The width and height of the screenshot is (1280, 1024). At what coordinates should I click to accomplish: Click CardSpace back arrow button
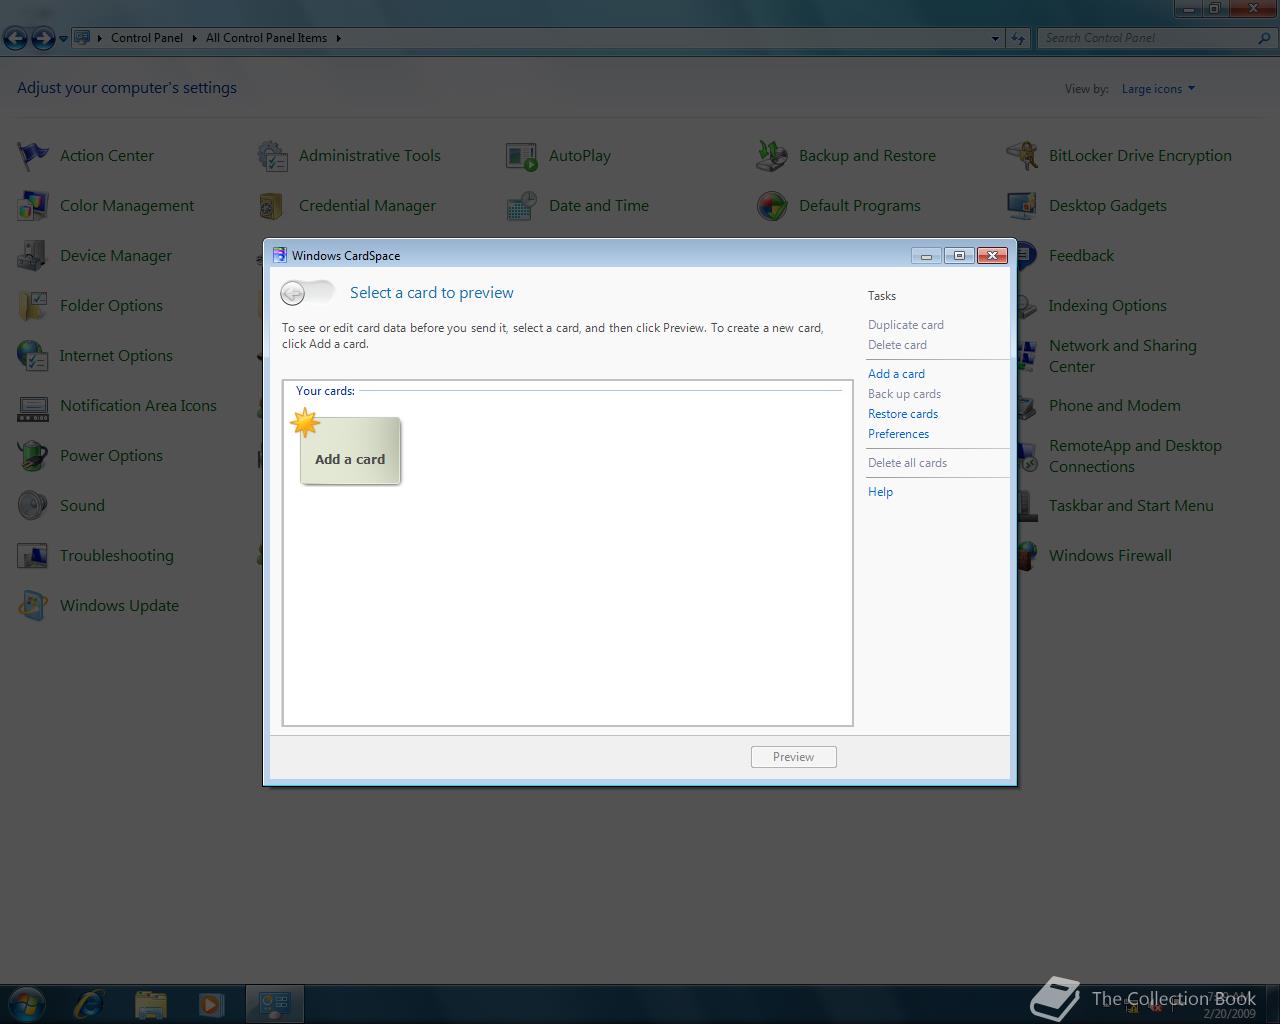(293, 292)
